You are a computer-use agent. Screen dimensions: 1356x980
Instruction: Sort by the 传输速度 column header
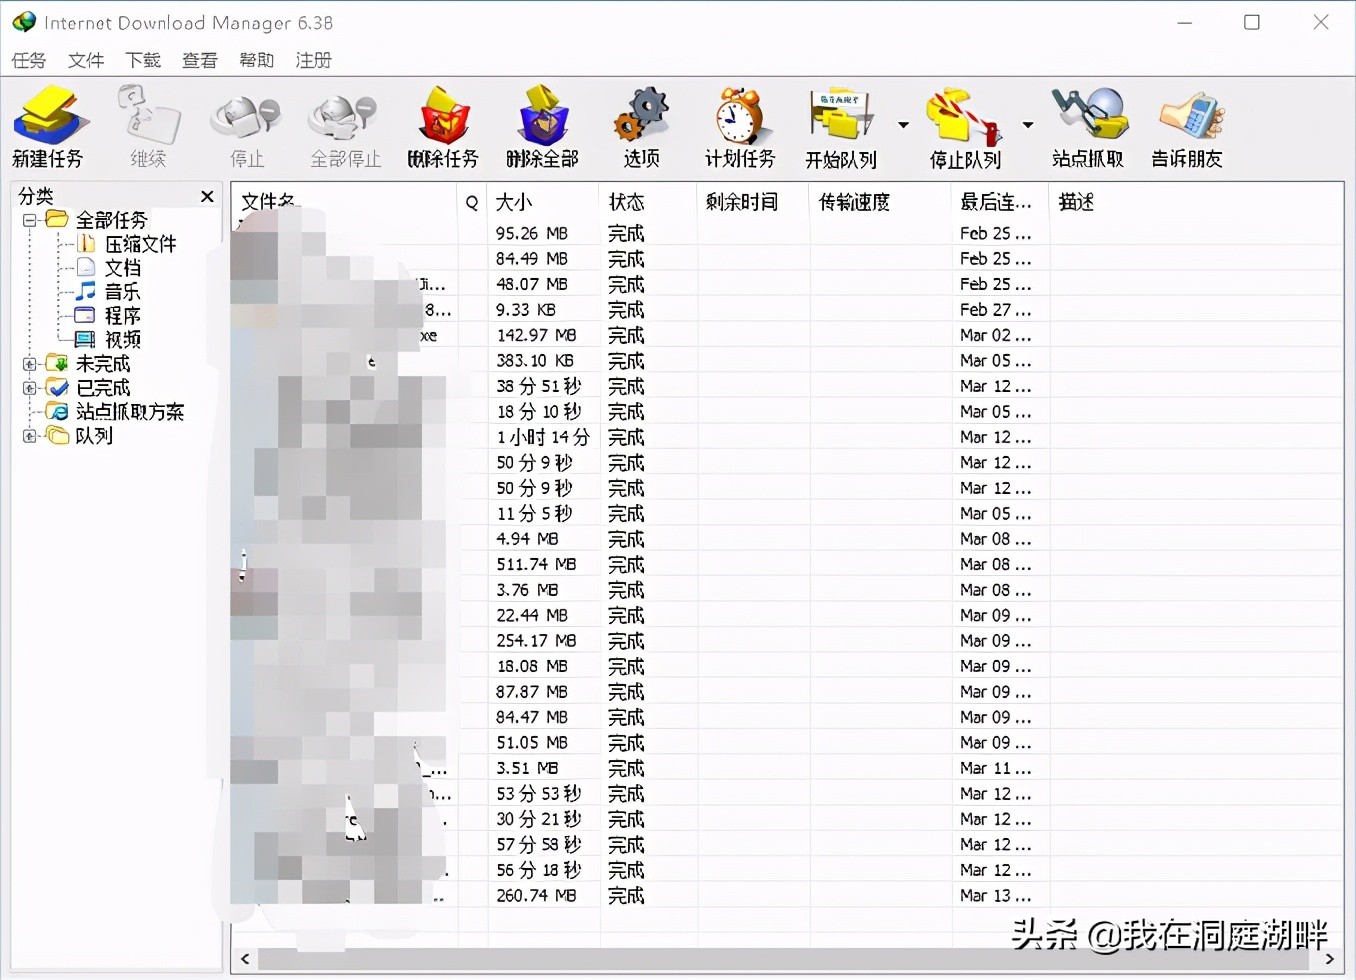880,202
